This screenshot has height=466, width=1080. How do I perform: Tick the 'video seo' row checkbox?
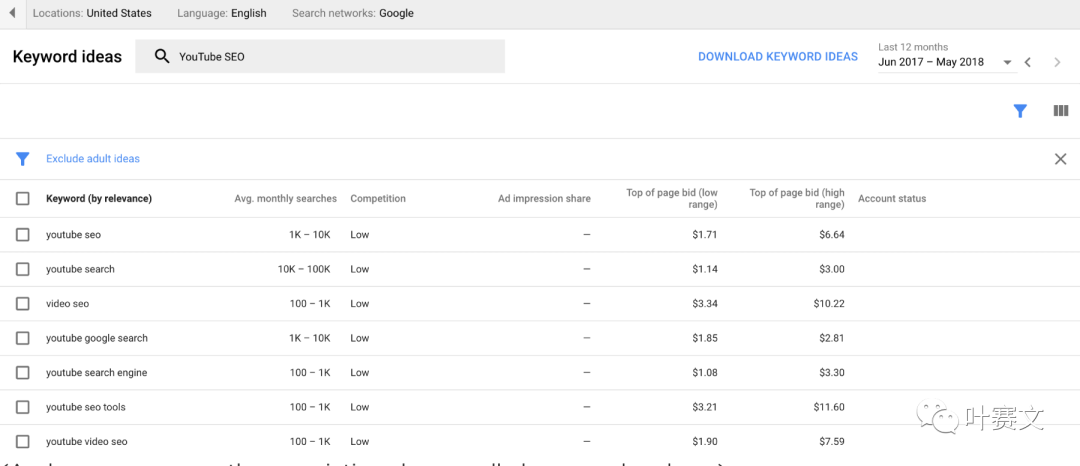(x=23, y=304)
